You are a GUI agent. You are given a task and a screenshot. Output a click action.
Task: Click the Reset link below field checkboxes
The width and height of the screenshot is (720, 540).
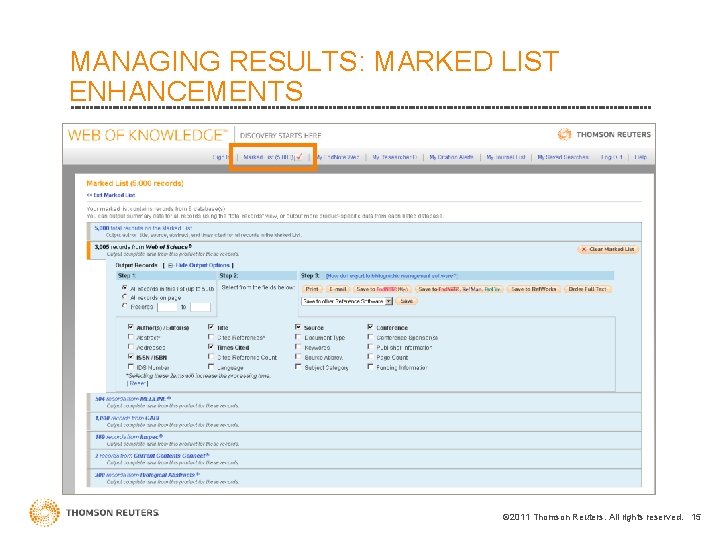tap(138, 383)
